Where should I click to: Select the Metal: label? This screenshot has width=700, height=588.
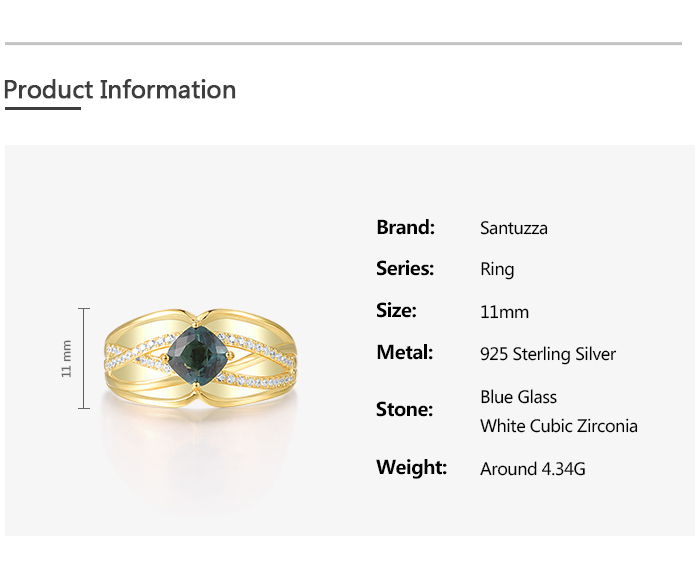pyautogui.click(x=404, y=352)
